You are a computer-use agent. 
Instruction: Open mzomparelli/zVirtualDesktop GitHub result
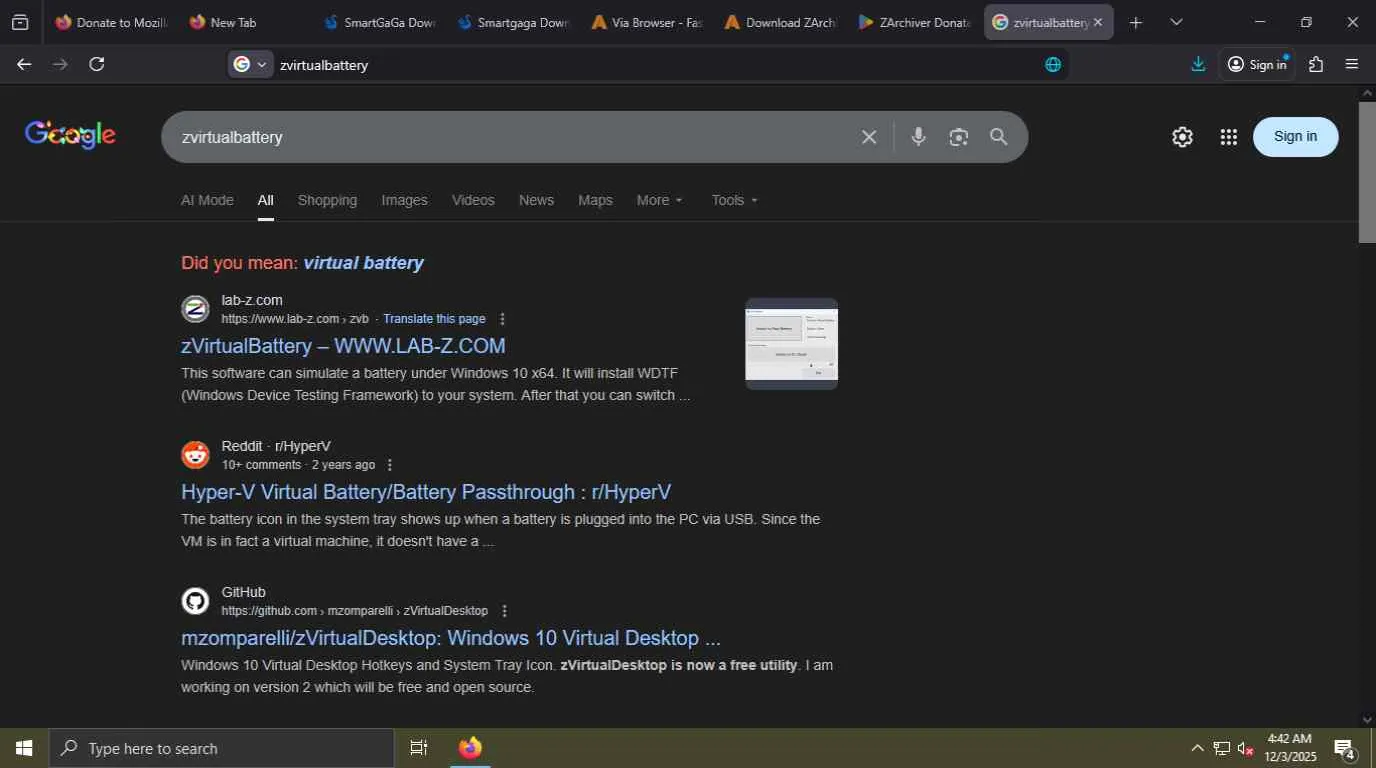click(x=451, y=638)
